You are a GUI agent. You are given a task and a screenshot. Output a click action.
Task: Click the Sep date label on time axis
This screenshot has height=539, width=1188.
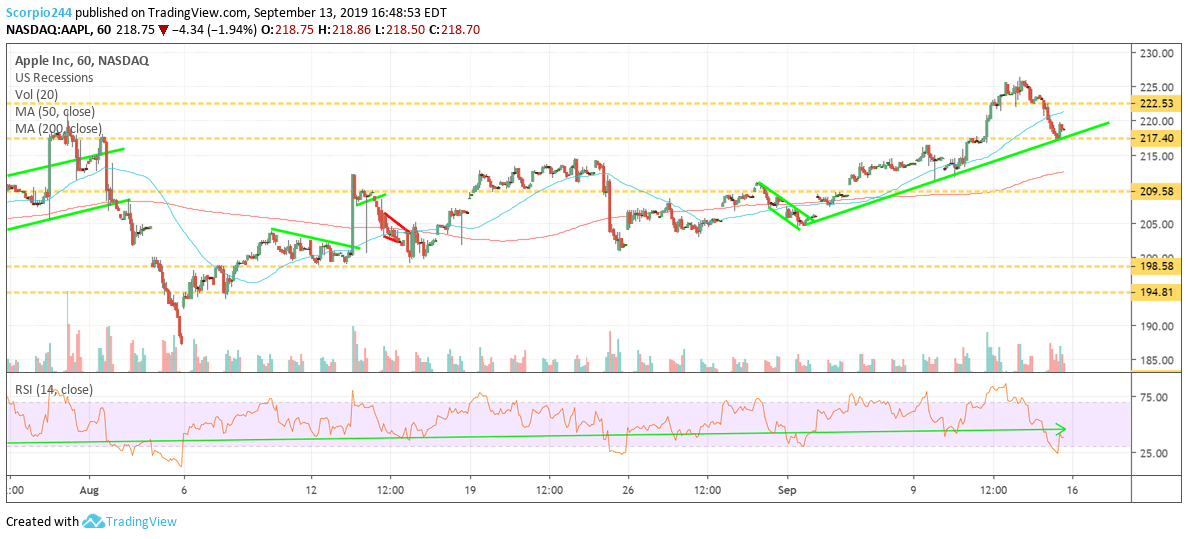[x=787, y=489]
